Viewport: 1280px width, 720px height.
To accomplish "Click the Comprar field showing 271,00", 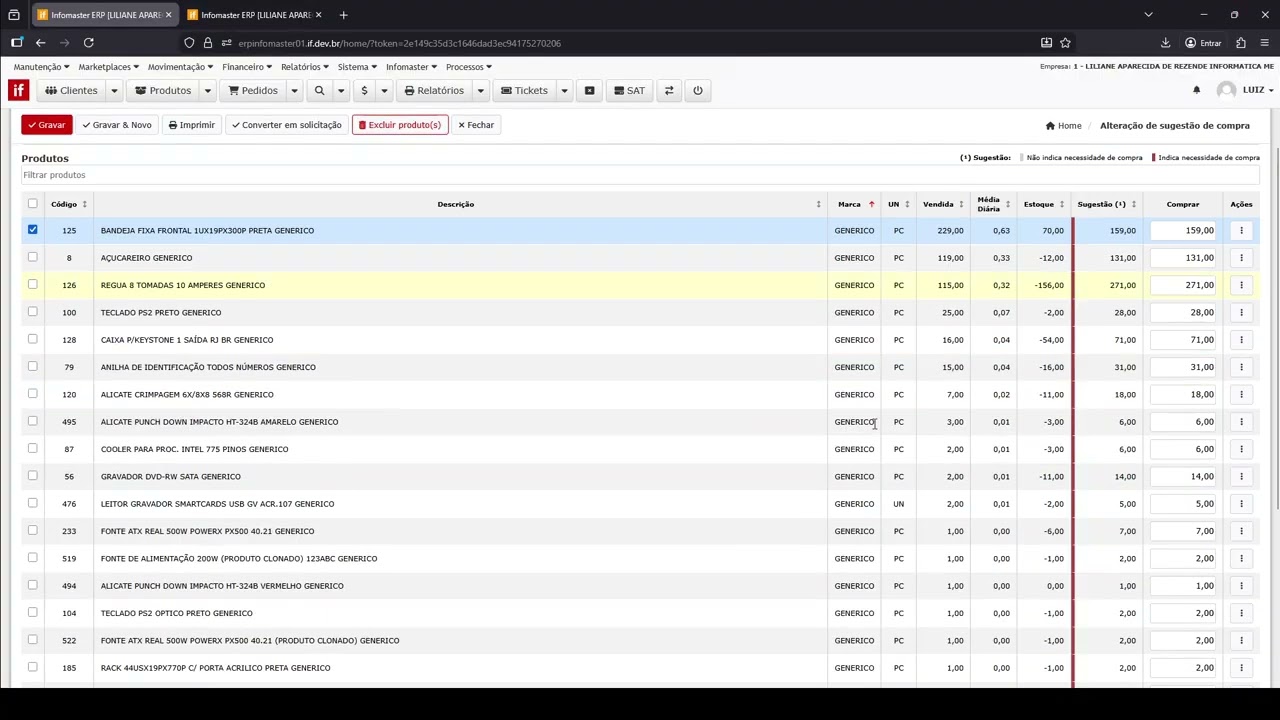I will (1183, 285).
